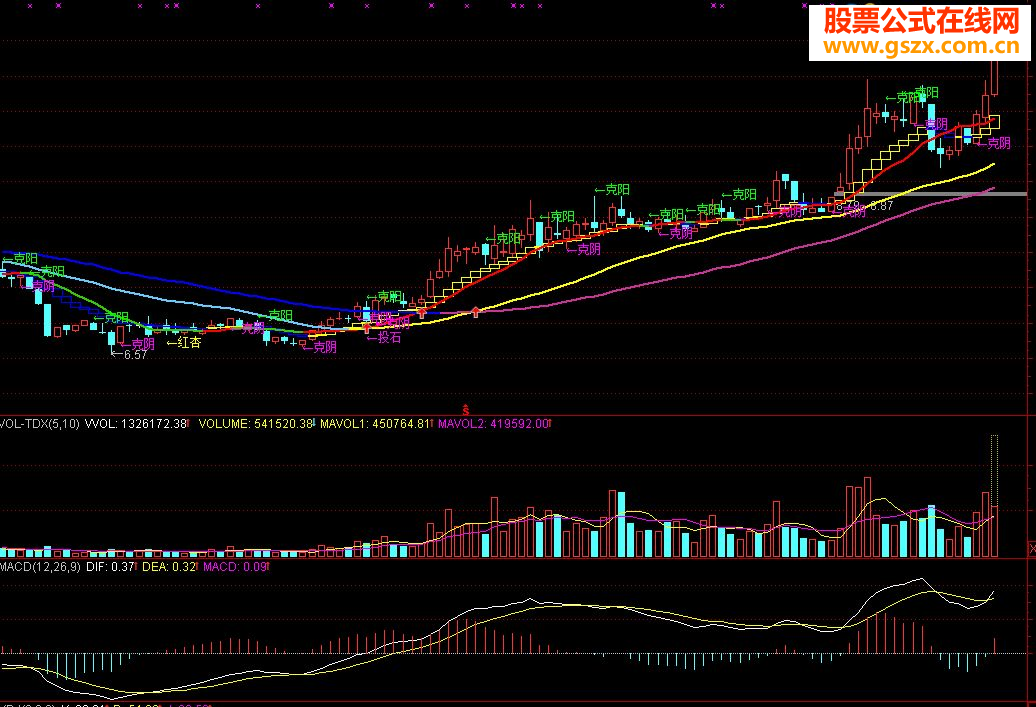The image size is (1036, 707).
Task: Click the magenta 投石 signal label
Action: (384, 338)
